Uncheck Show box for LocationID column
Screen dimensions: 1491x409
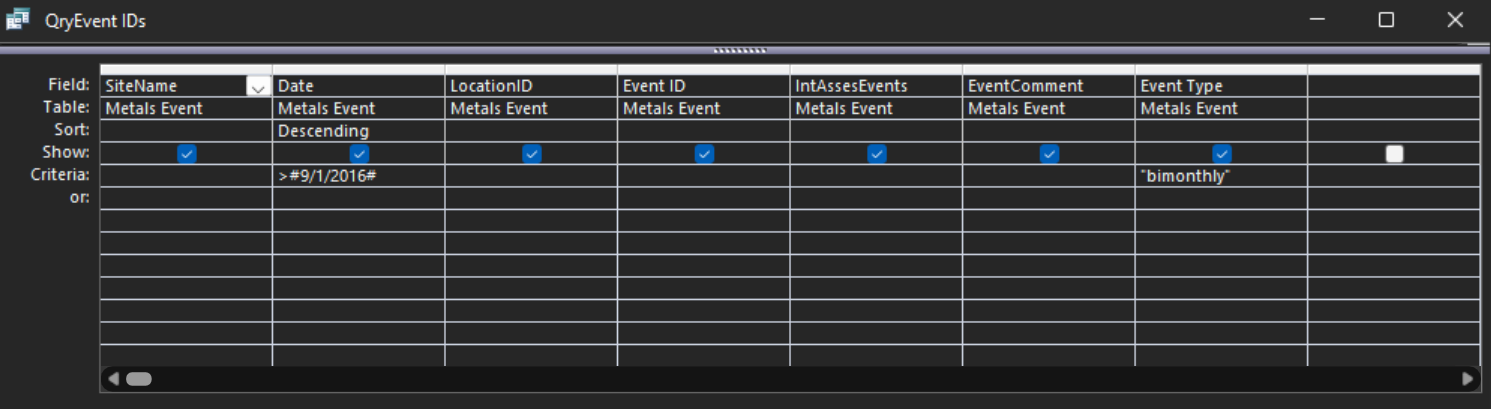[x=532, y=154]
